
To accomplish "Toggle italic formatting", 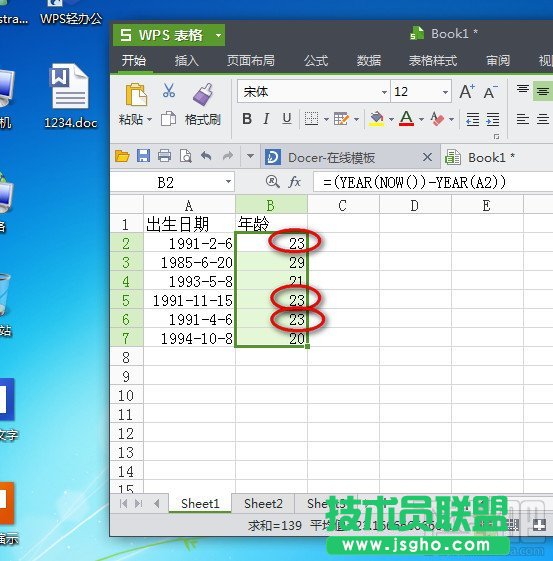I will [x=266, y=118].
